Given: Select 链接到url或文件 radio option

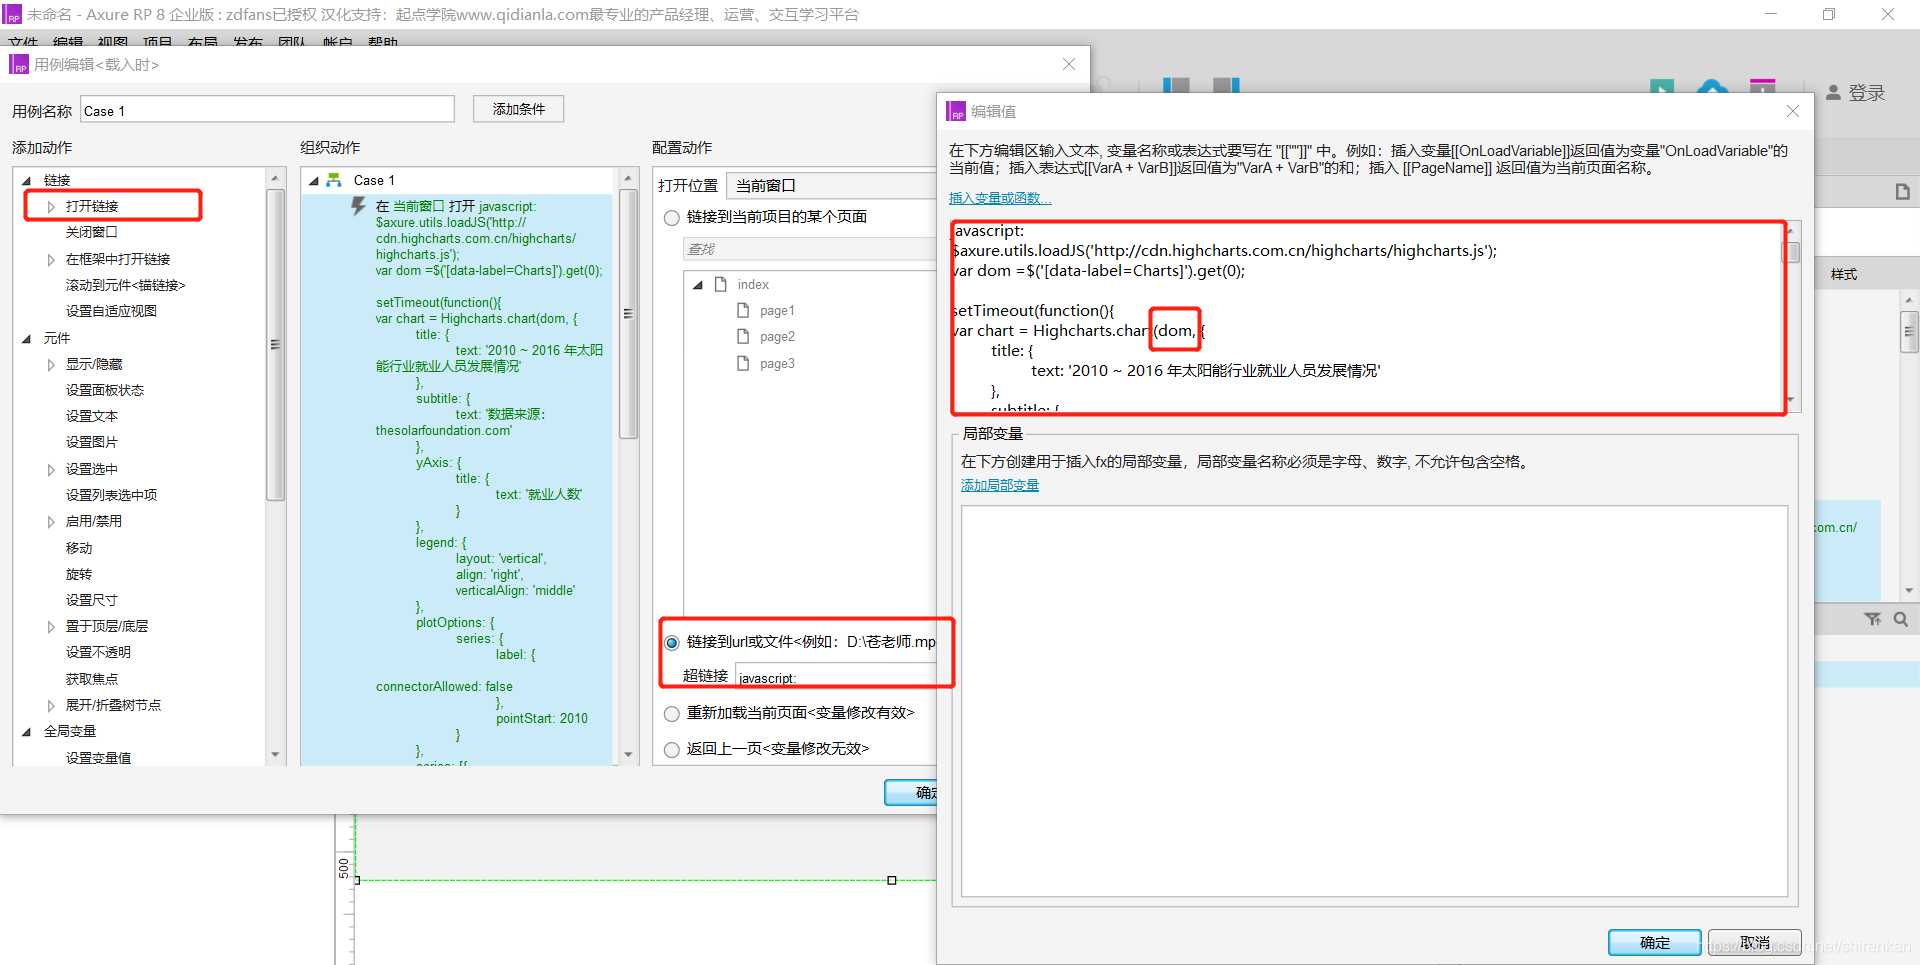Looking at the screenshot, I should pos(672,642).
